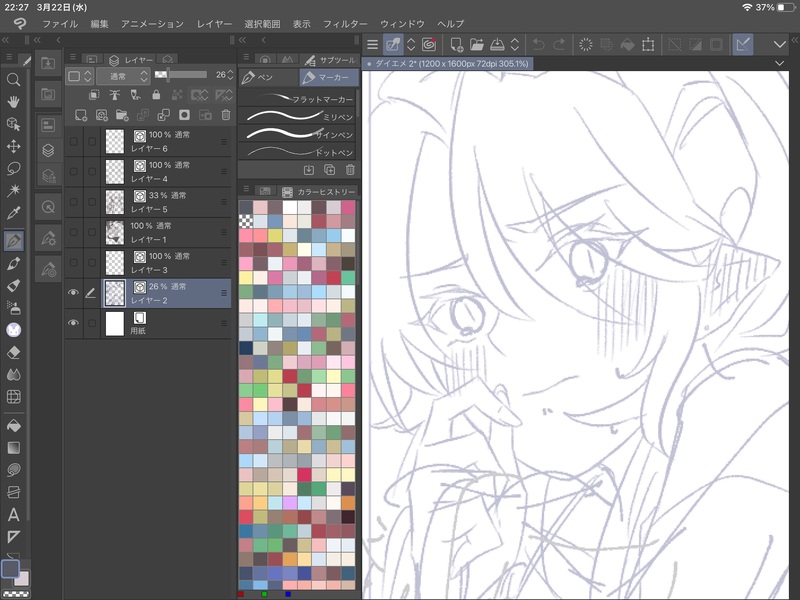Collapse the left panel double-chevron
Viewport: 800px width, 600px height.
pos(5,40)
